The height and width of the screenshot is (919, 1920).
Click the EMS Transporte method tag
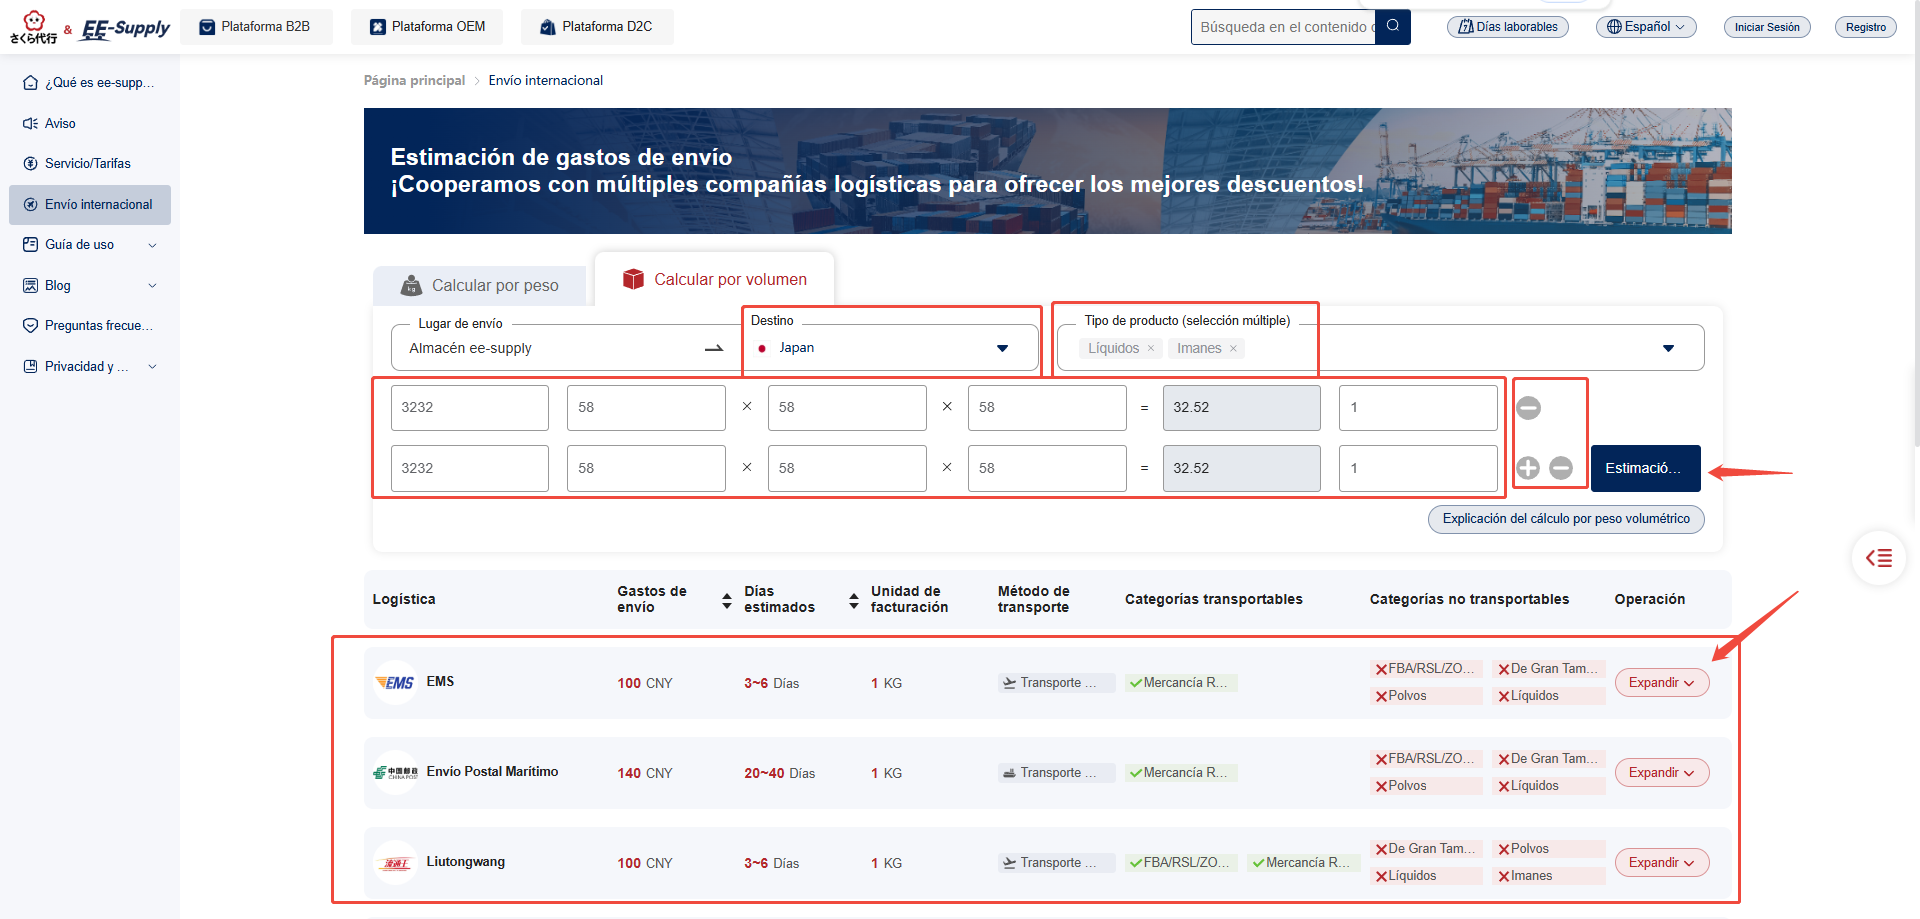[1057, 683]
